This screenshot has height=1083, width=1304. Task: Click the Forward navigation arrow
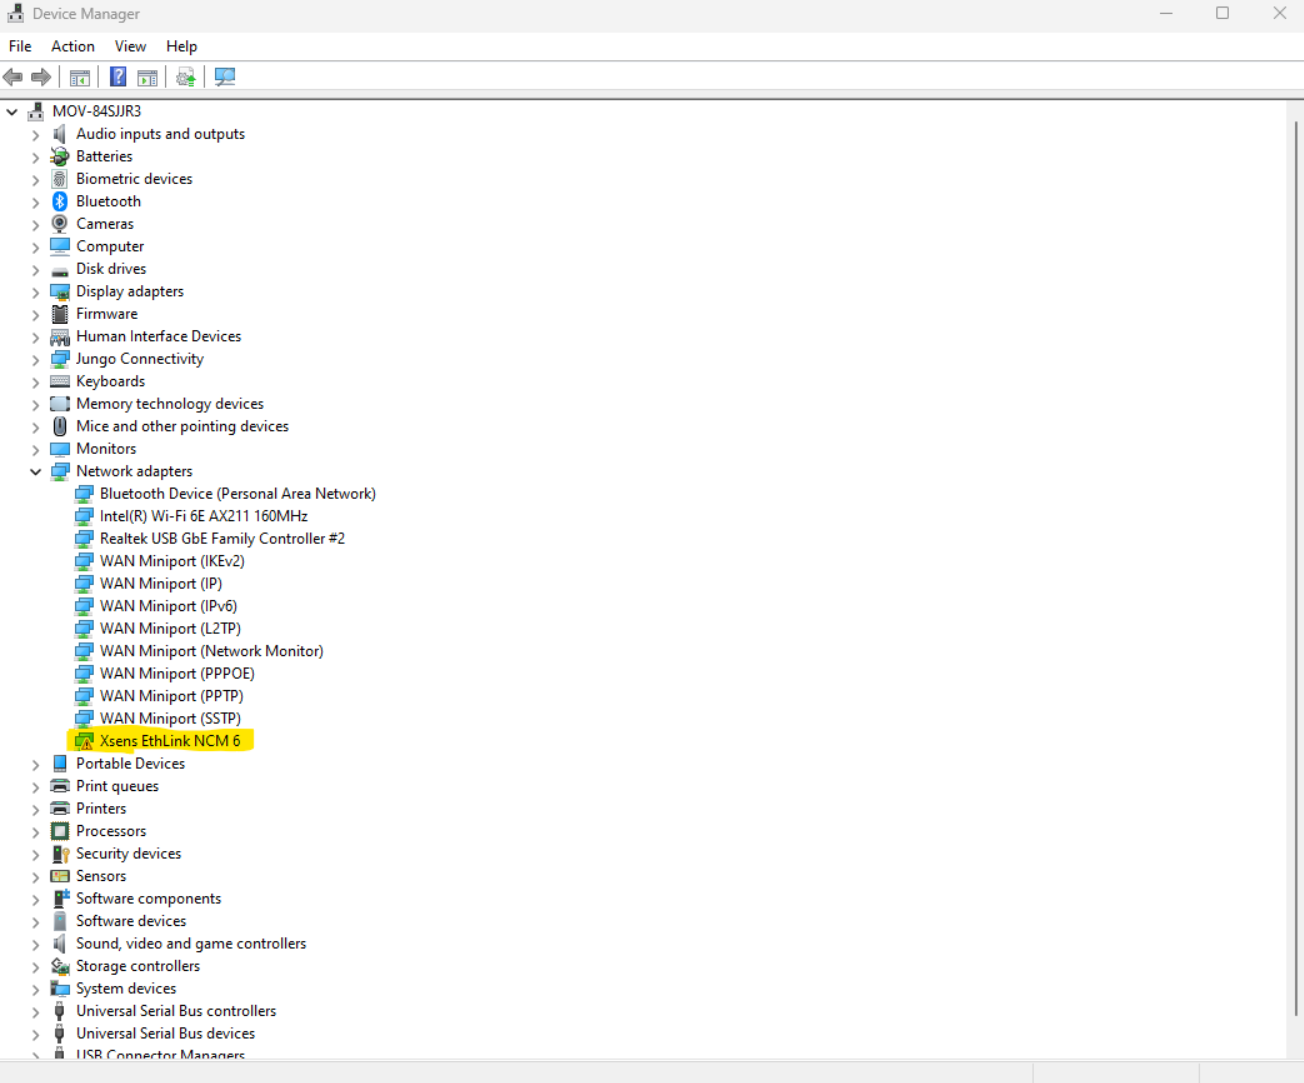[x=41, y=77]
